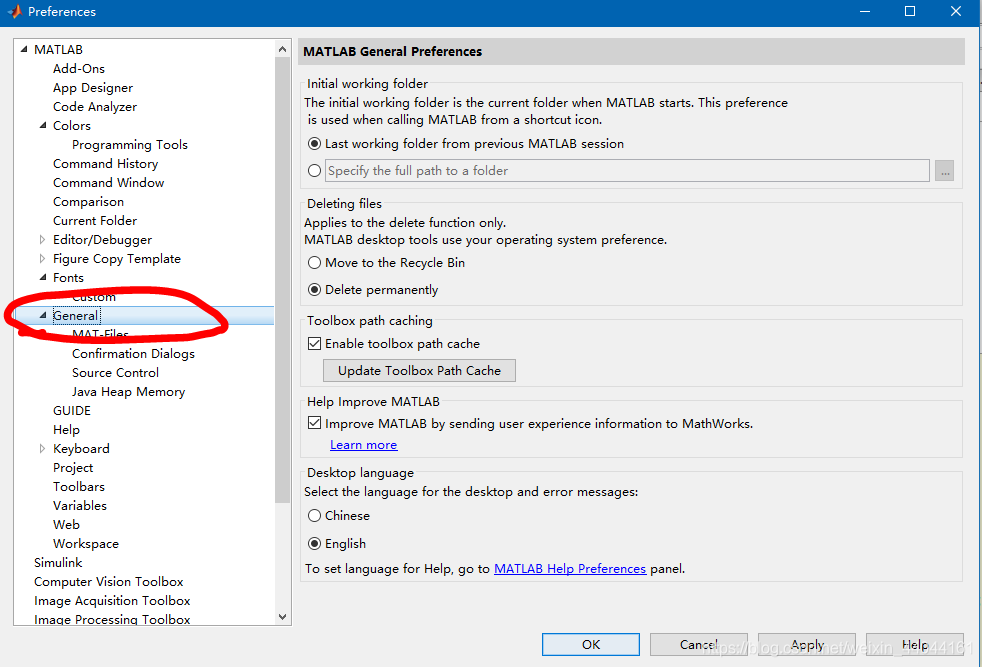Select Comparison preferences

[x=88, y=202]
